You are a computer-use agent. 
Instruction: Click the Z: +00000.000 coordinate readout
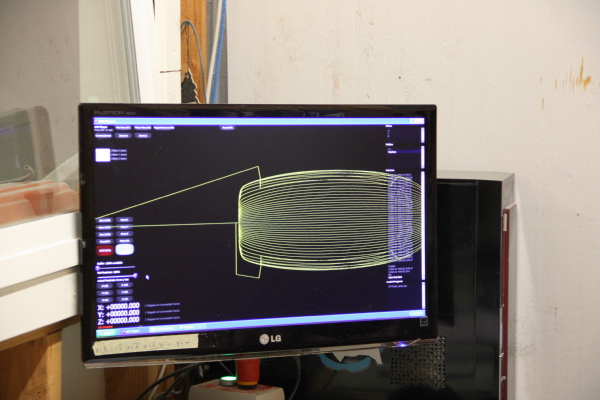[119, 320]
